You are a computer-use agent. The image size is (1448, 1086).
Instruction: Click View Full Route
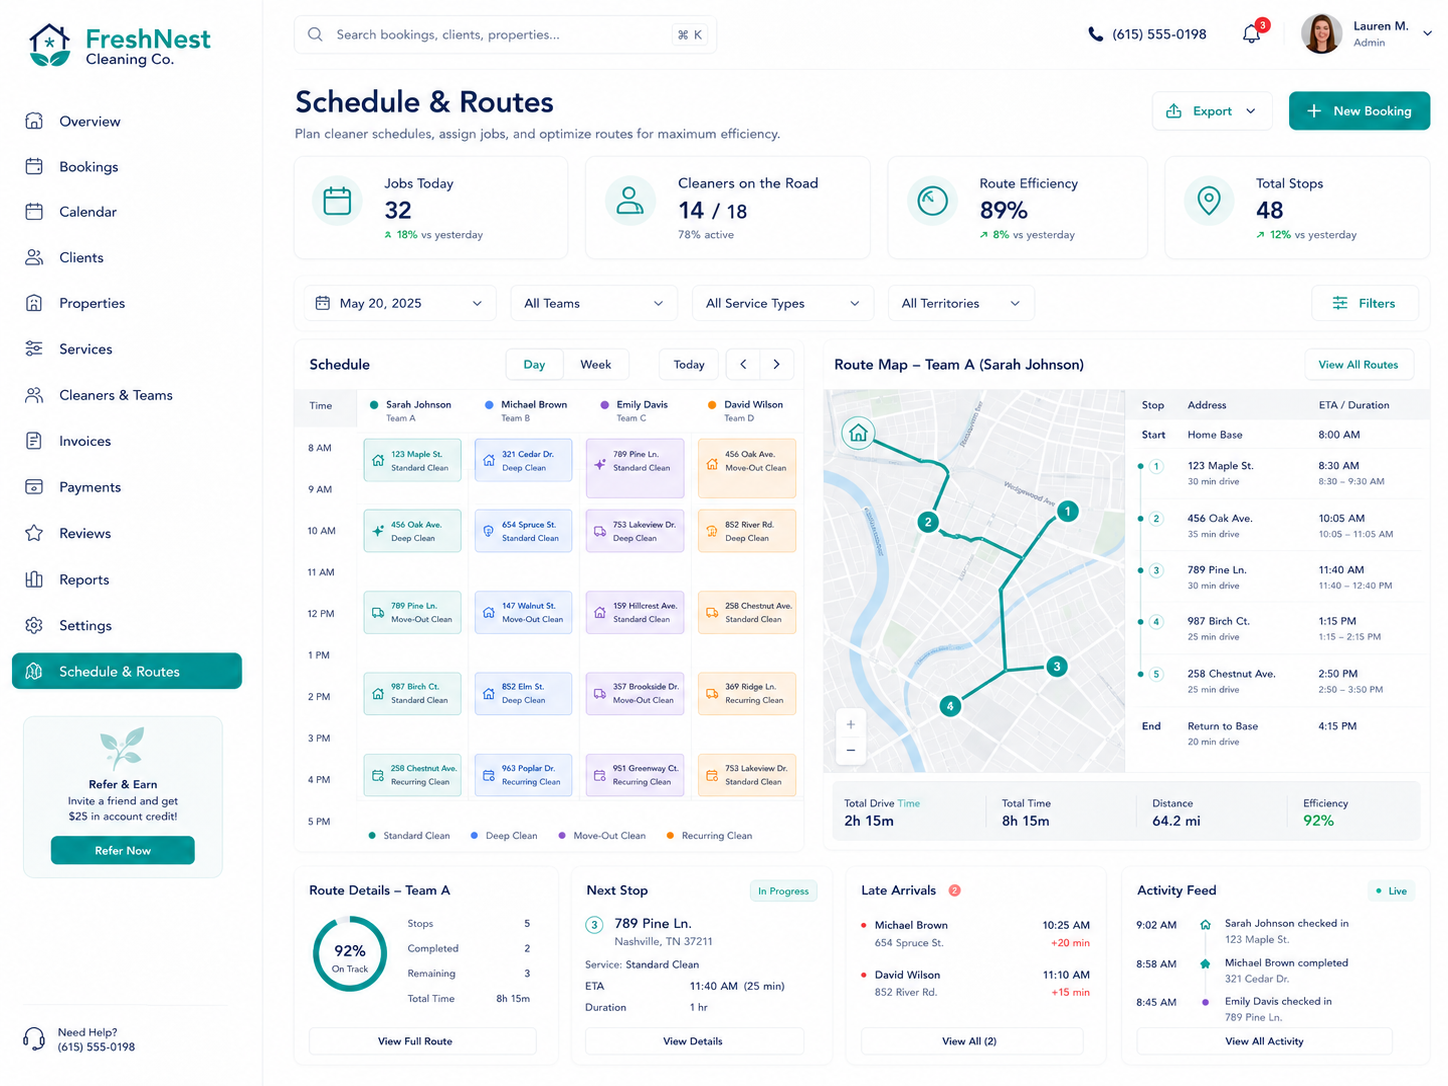pos(422,1041)
